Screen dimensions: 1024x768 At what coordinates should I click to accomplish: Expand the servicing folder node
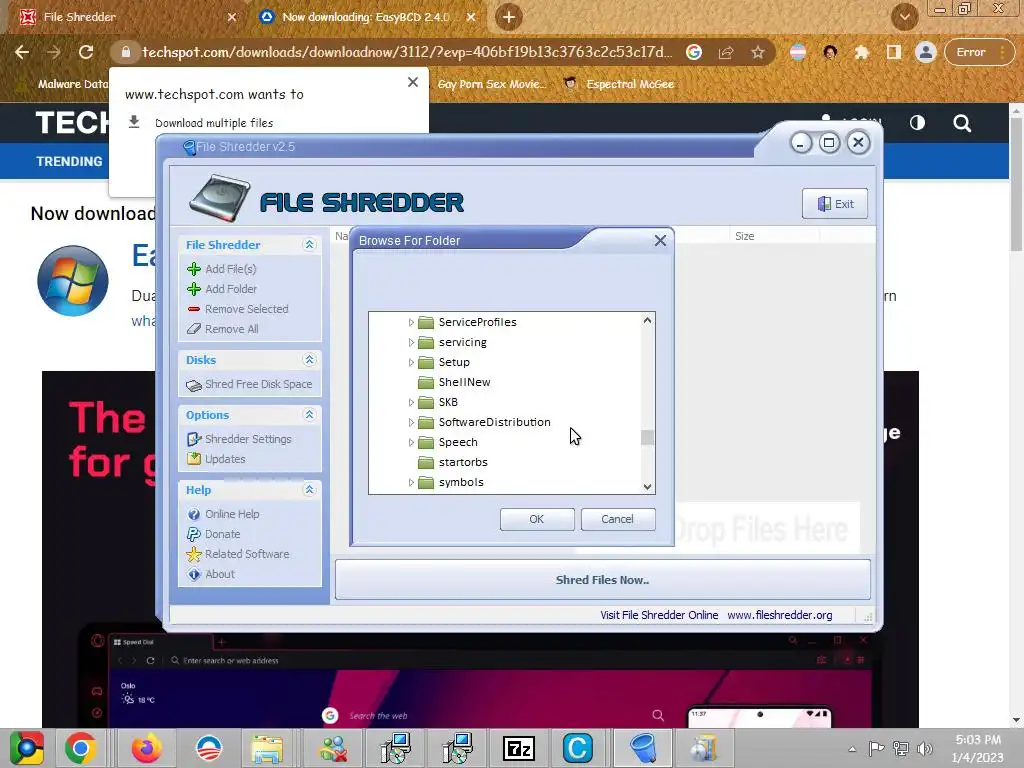pyautogui.click(x=411, y=342)
